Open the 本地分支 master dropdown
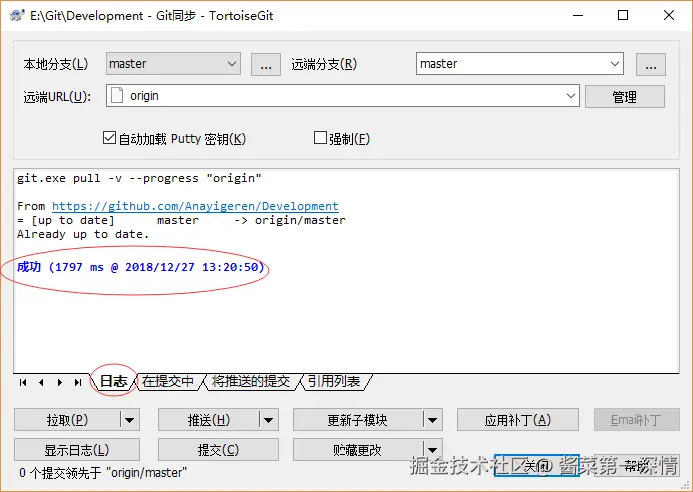 [173, 64]
